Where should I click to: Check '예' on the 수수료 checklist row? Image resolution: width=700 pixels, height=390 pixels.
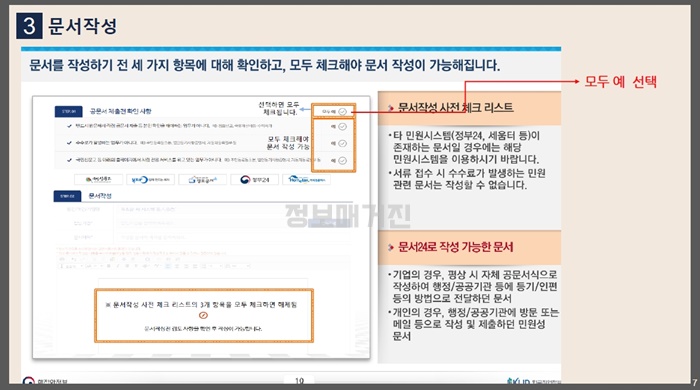tap(342, 143)
